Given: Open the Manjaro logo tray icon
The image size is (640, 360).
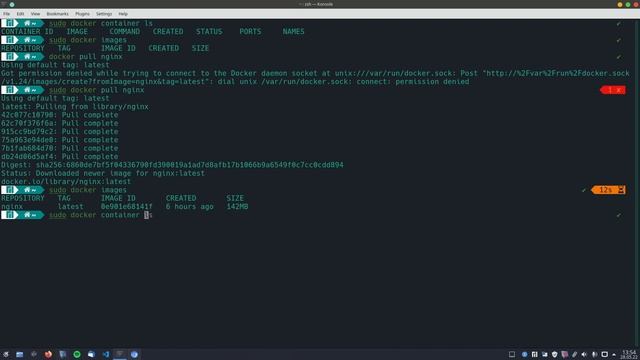Looking at the screenshot, I should (534, 354).
